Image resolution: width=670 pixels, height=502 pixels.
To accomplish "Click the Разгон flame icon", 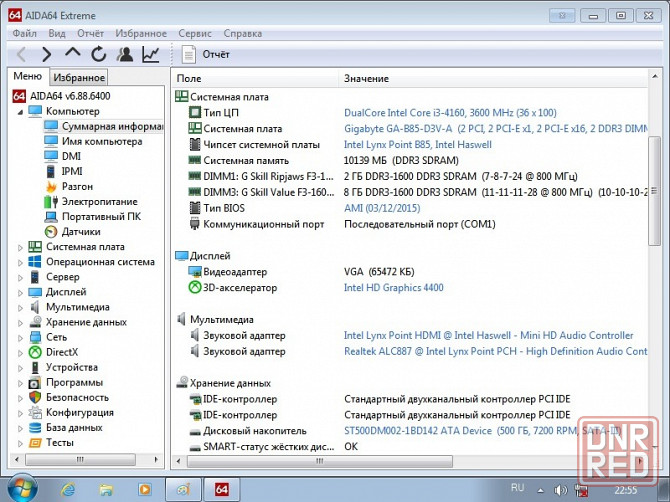I will 51,186.
